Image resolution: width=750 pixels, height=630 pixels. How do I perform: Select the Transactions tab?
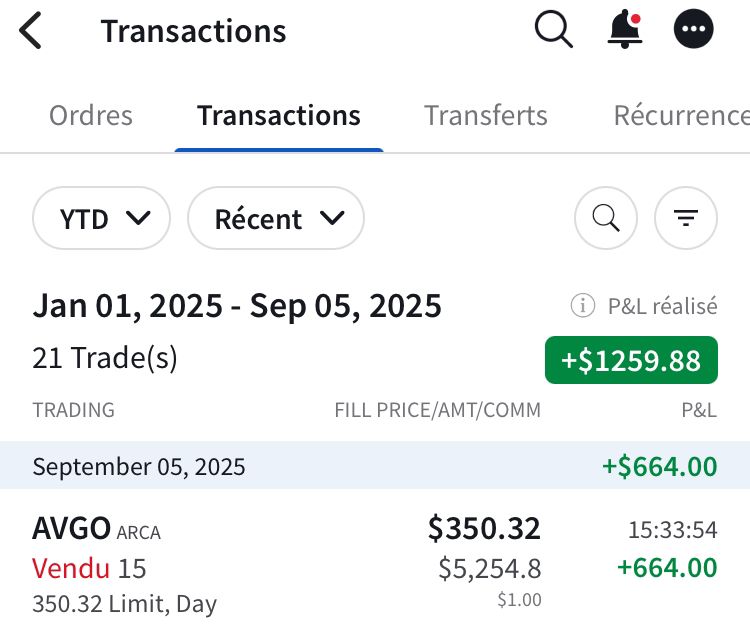(278, 115)
